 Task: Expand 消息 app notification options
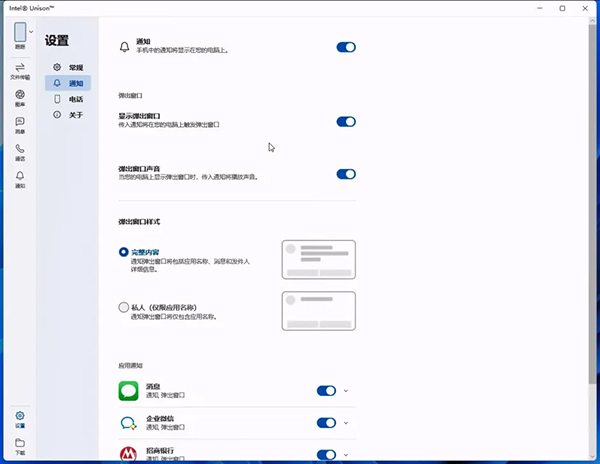[x=346, y=391]
